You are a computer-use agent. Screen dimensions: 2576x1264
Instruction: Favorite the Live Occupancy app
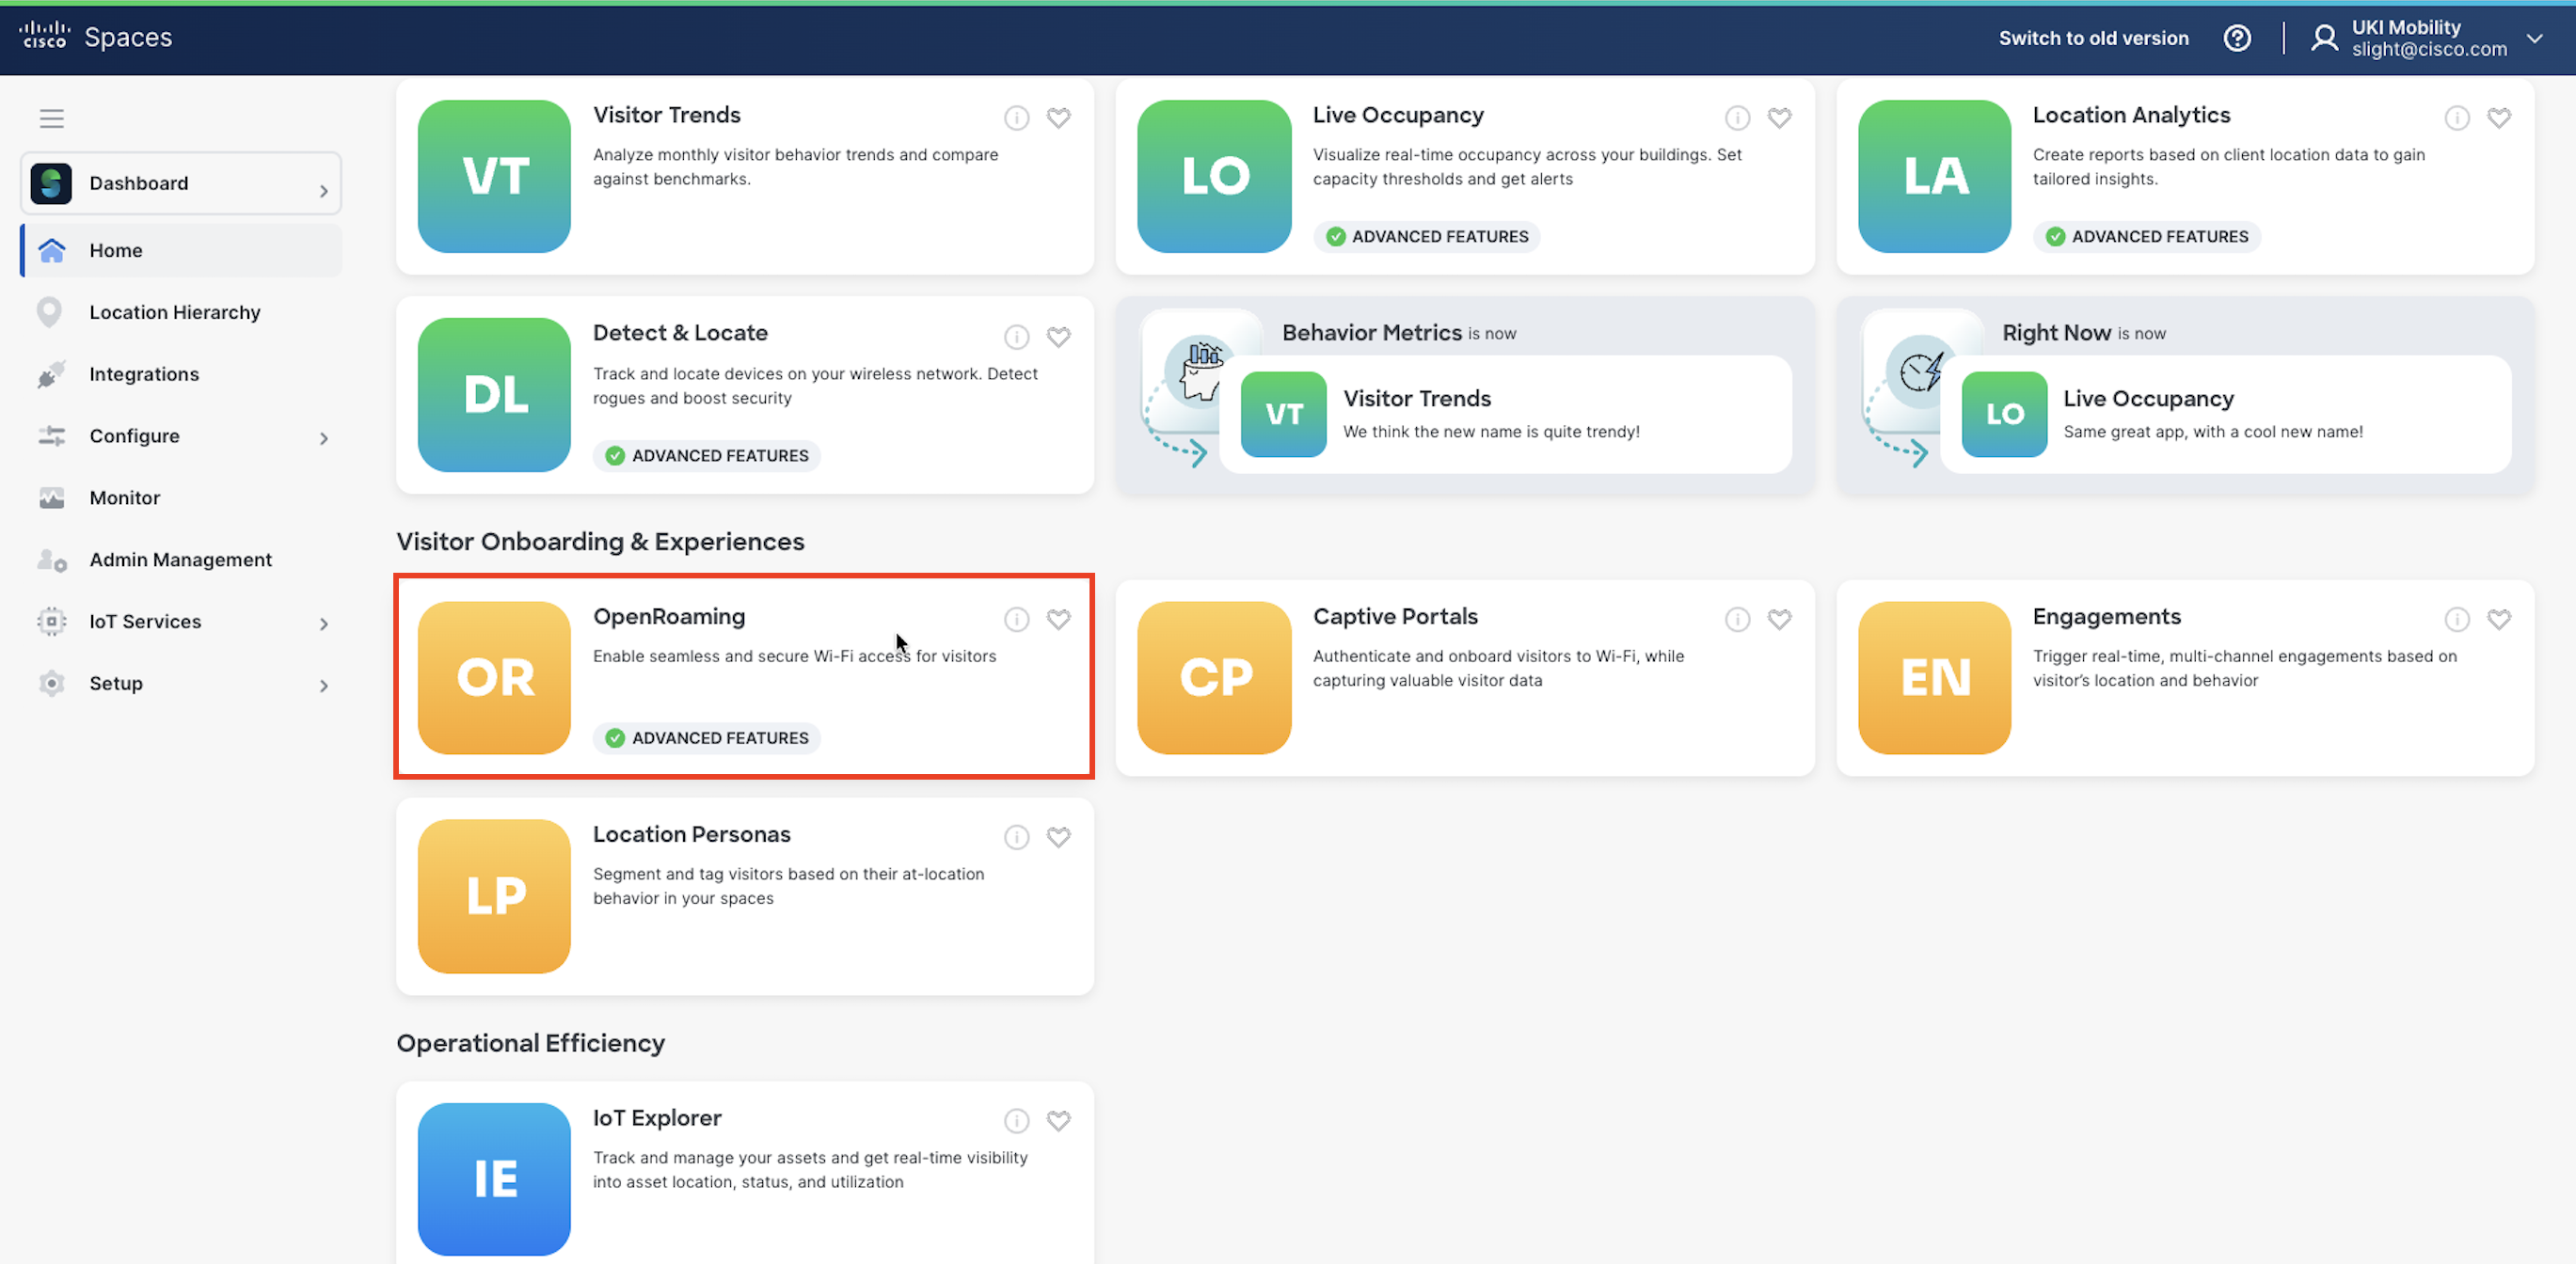1779,118
